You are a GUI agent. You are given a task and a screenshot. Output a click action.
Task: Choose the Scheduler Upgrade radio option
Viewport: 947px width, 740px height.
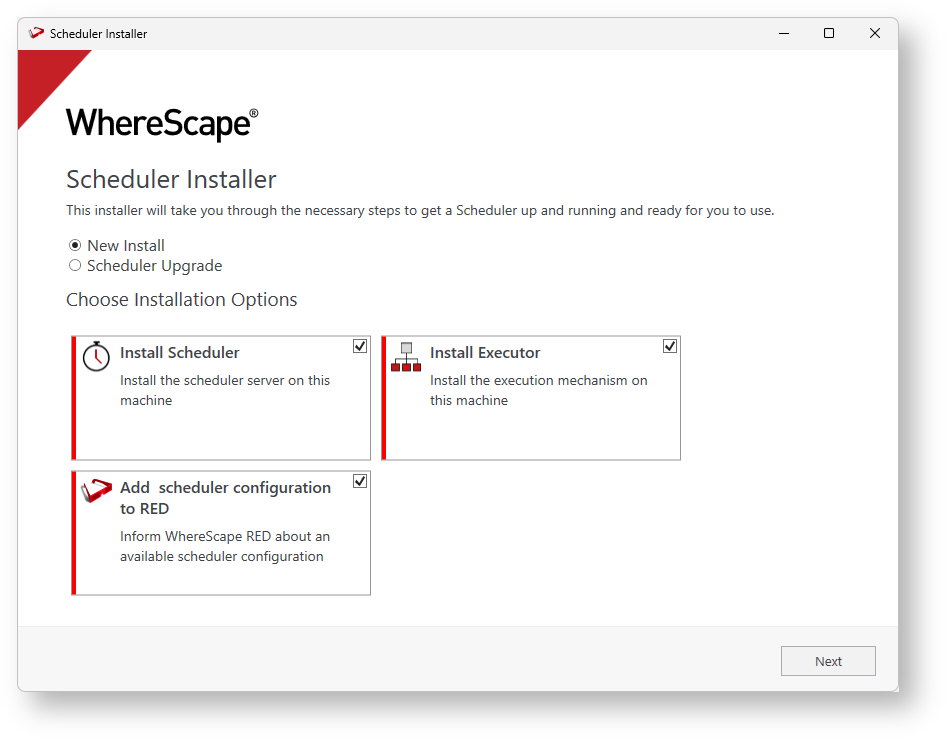(x=75, y=266)
